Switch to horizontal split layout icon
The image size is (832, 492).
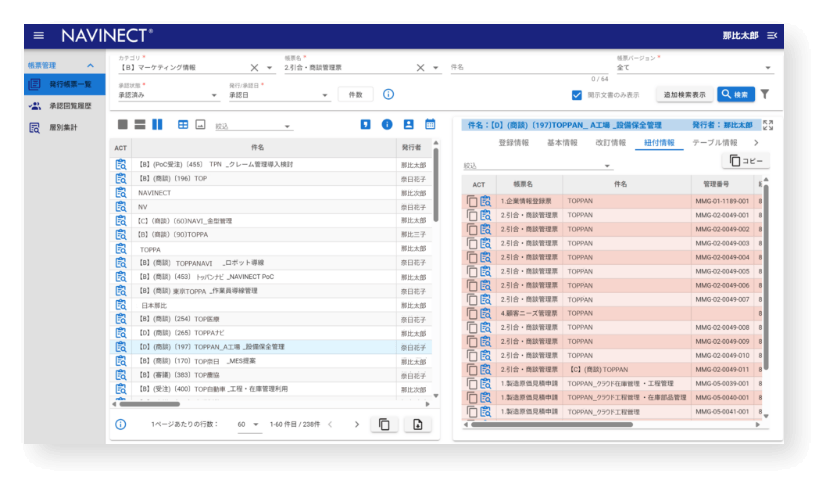point(140,124)
